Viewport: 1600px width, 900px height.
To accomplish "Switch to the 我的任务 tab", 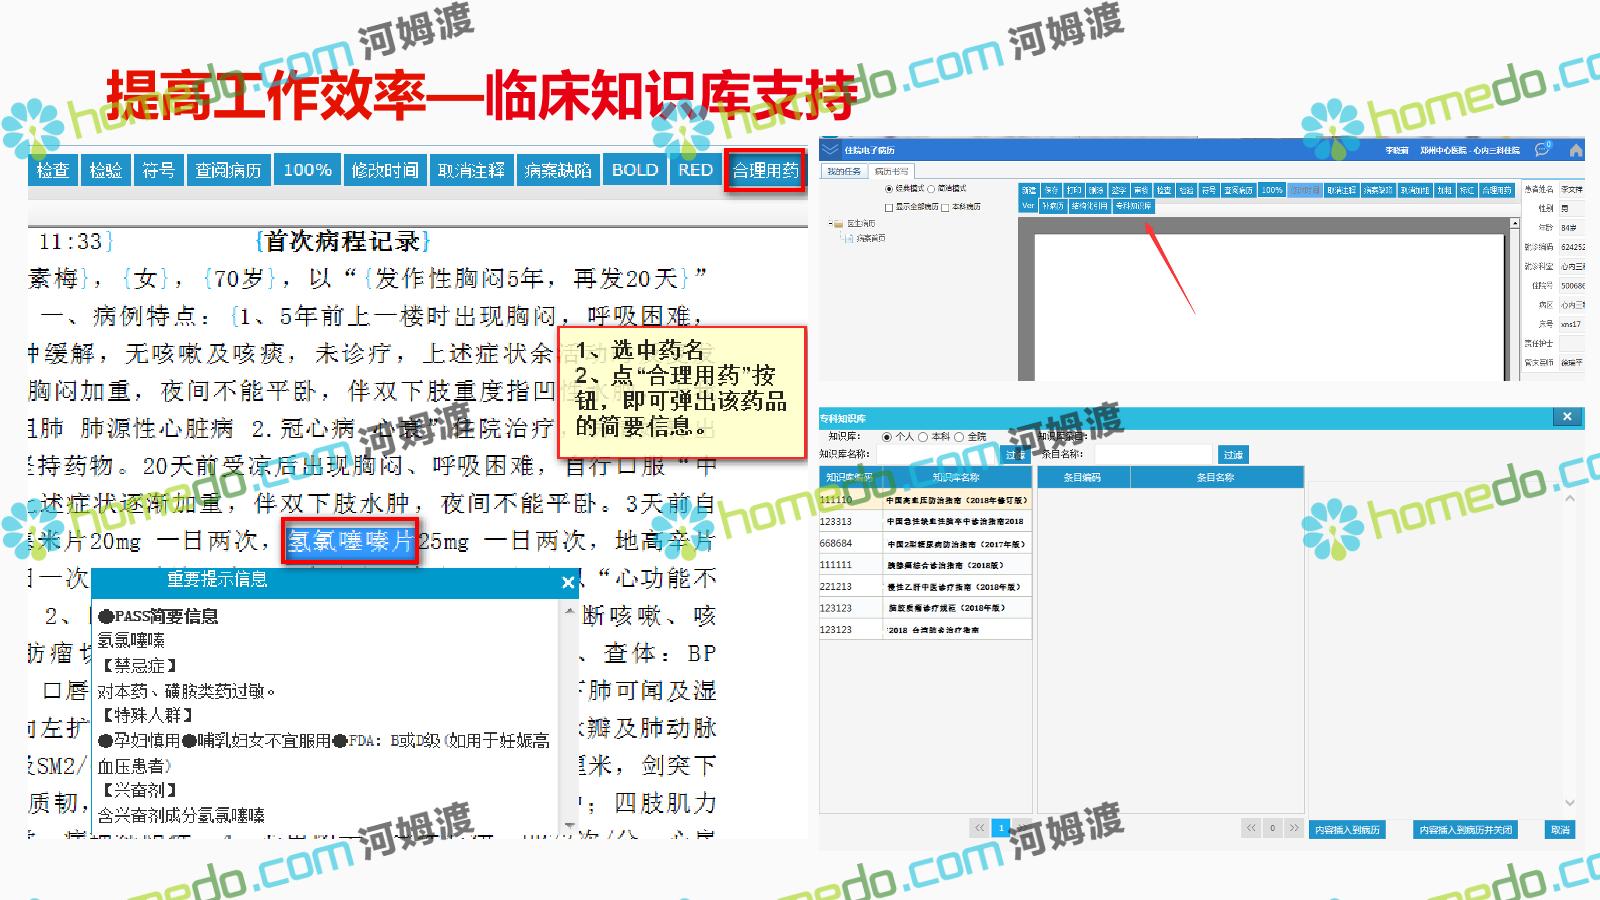I will coord(843,172).
